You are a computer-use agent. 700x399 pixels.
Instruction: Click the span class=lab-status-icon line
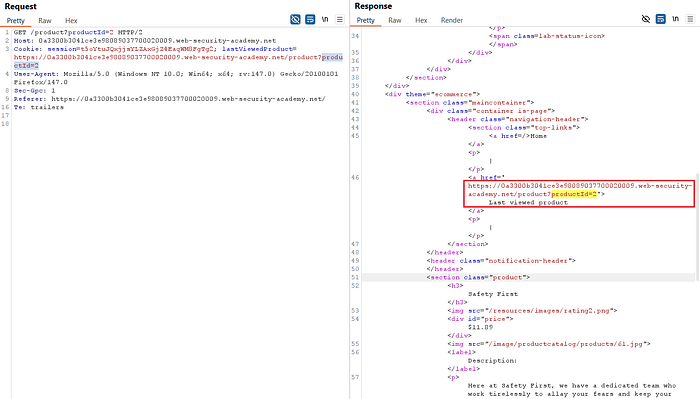pyautogui.click(x=547, y=36)
